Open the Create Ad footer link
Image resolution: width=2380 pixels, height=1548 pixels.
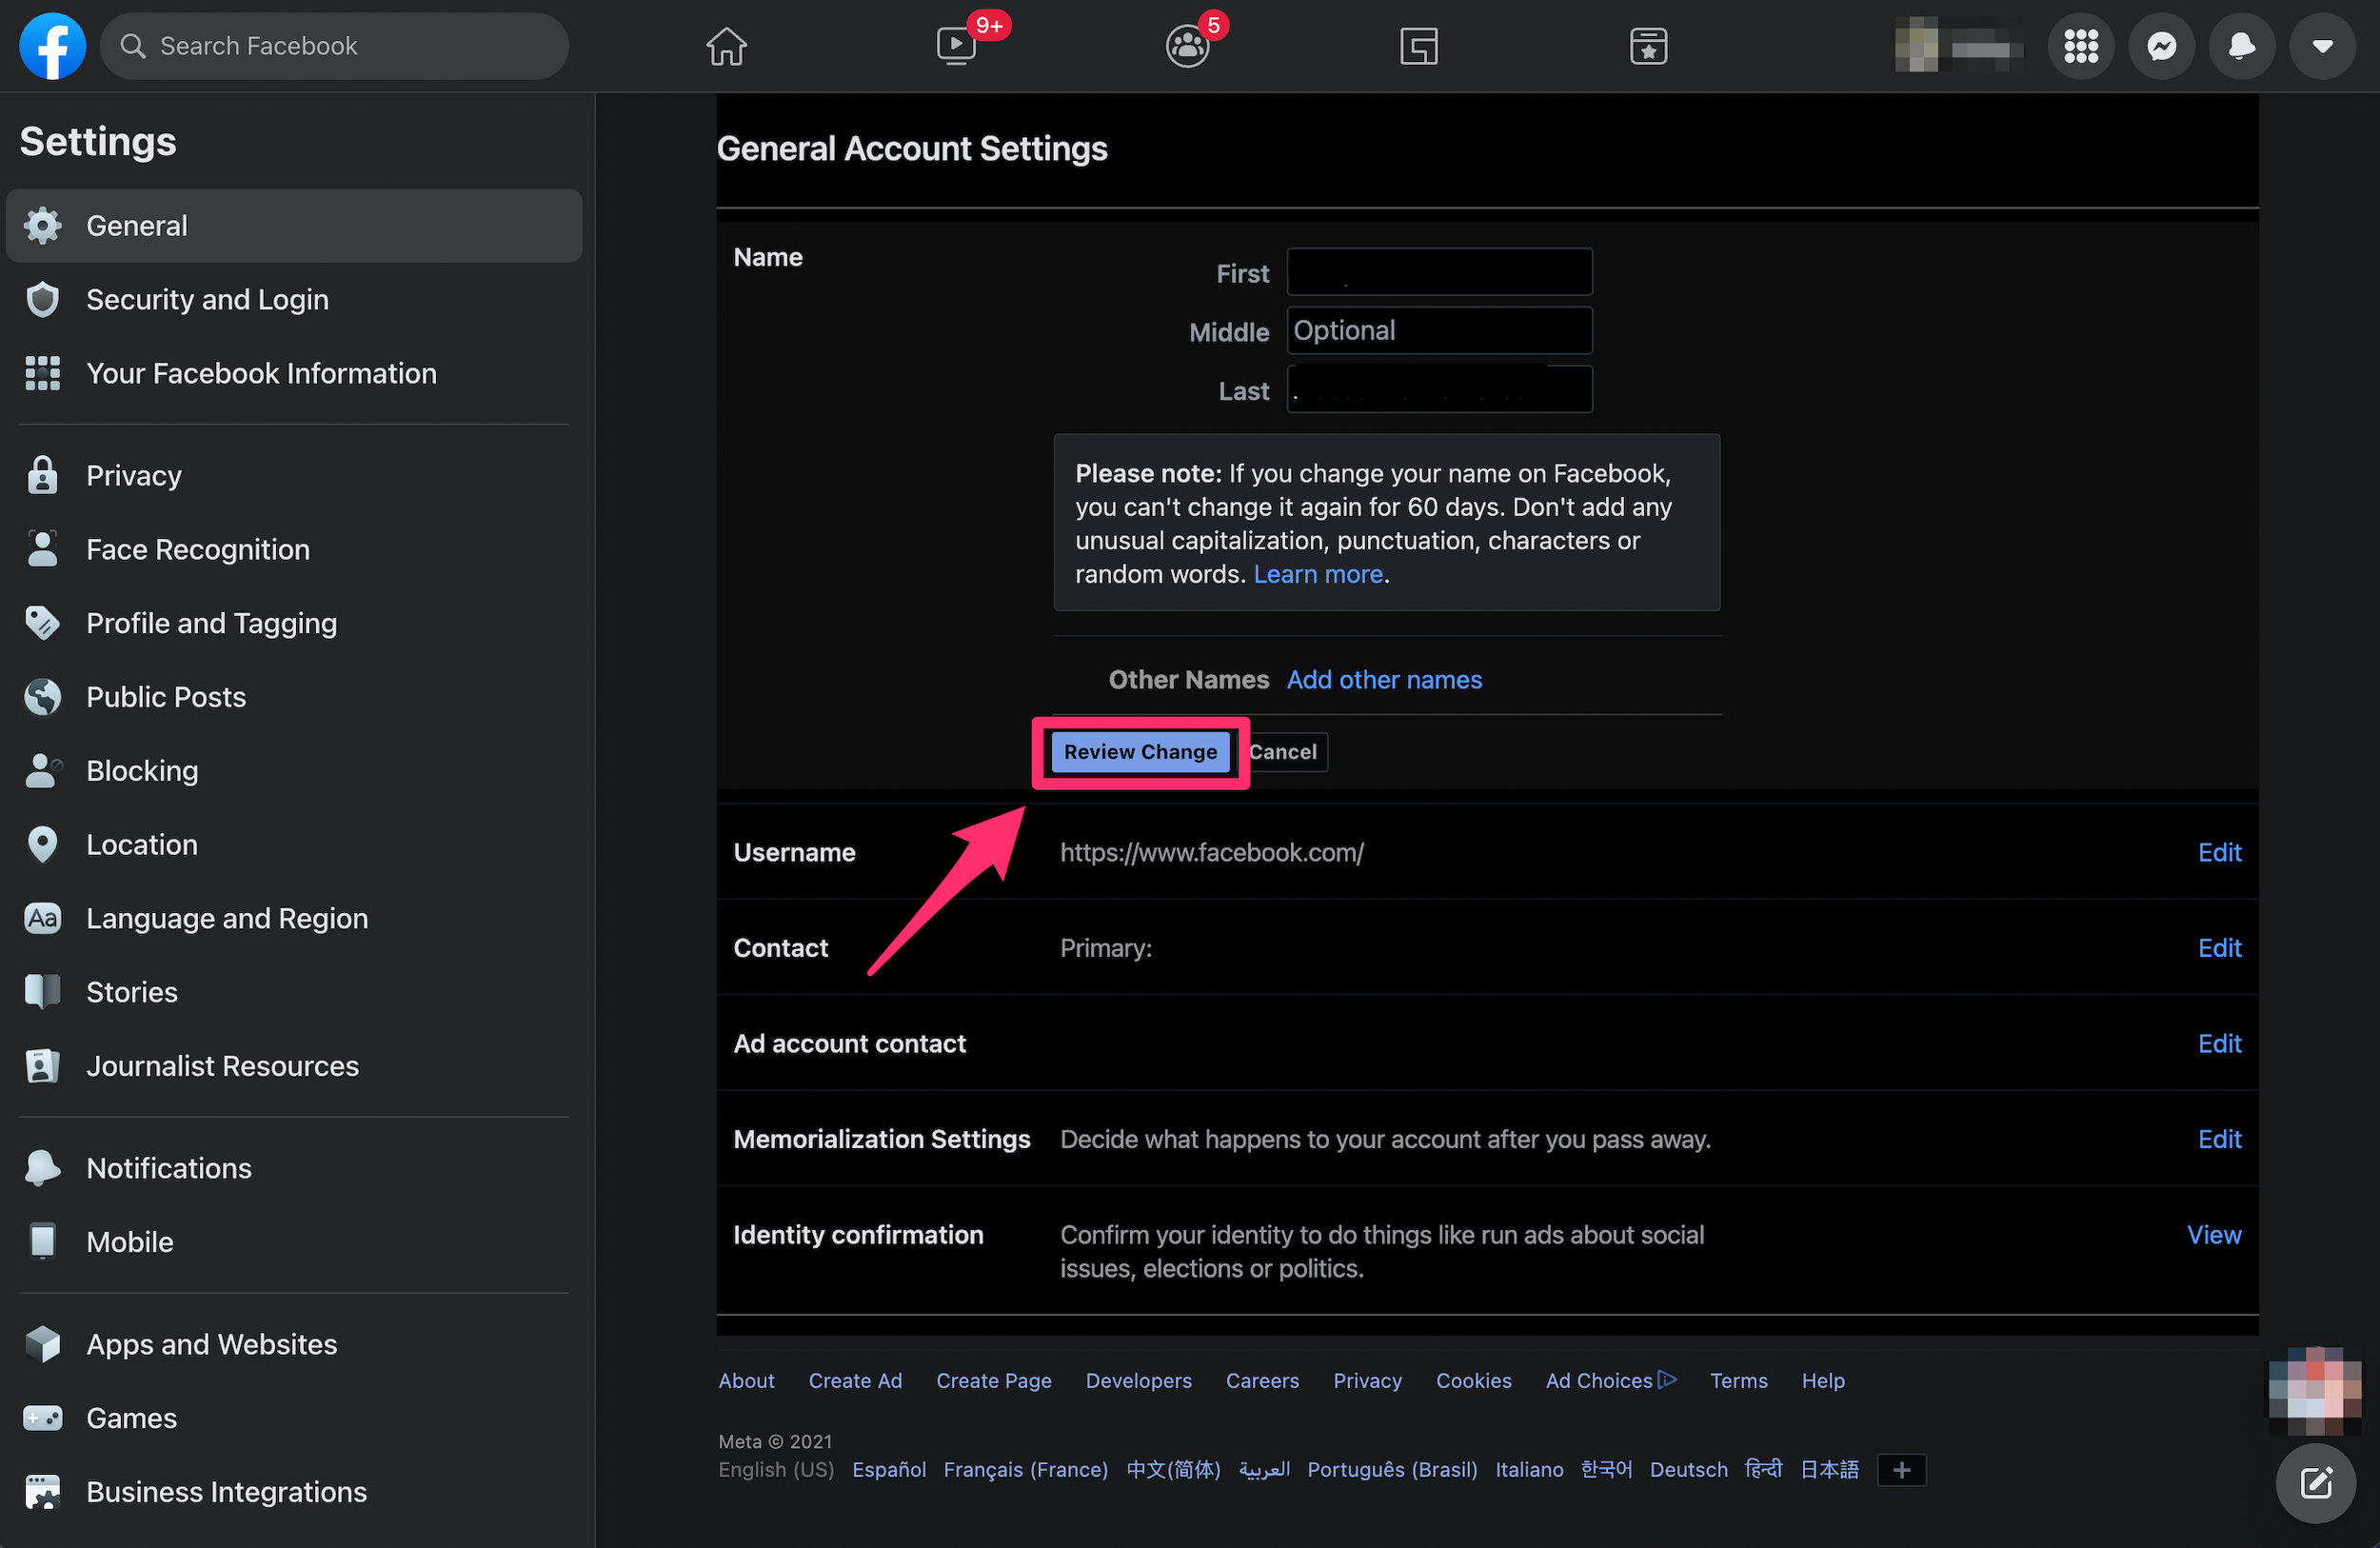855,1381
